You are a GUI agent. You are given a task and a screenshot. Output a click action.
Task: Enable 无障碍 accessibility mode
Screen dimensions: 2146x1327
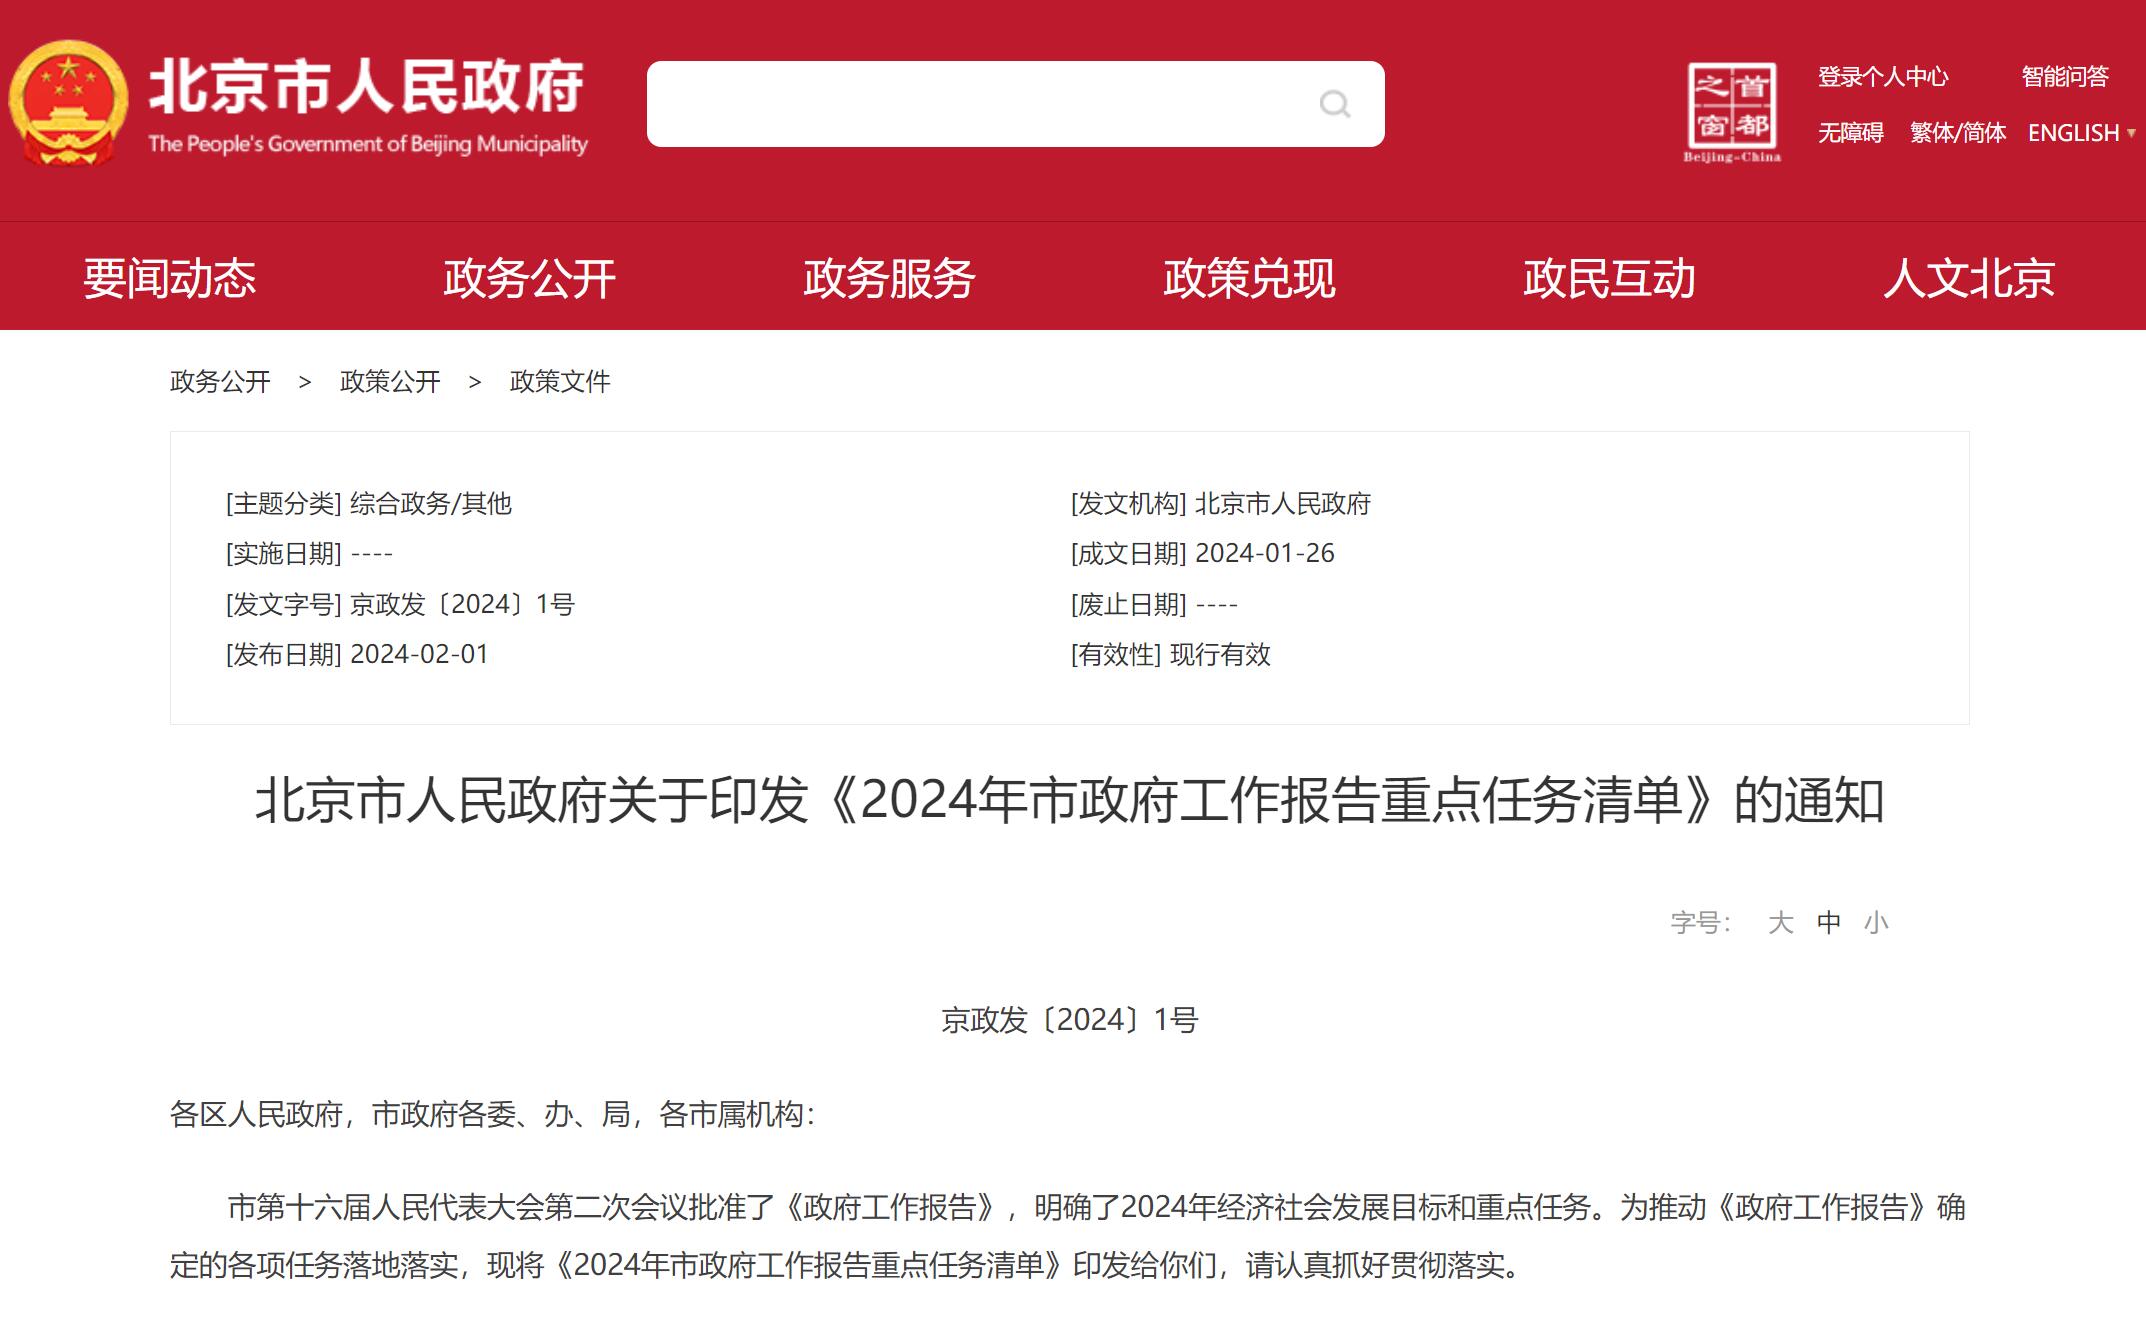[x=1851, y=133]
